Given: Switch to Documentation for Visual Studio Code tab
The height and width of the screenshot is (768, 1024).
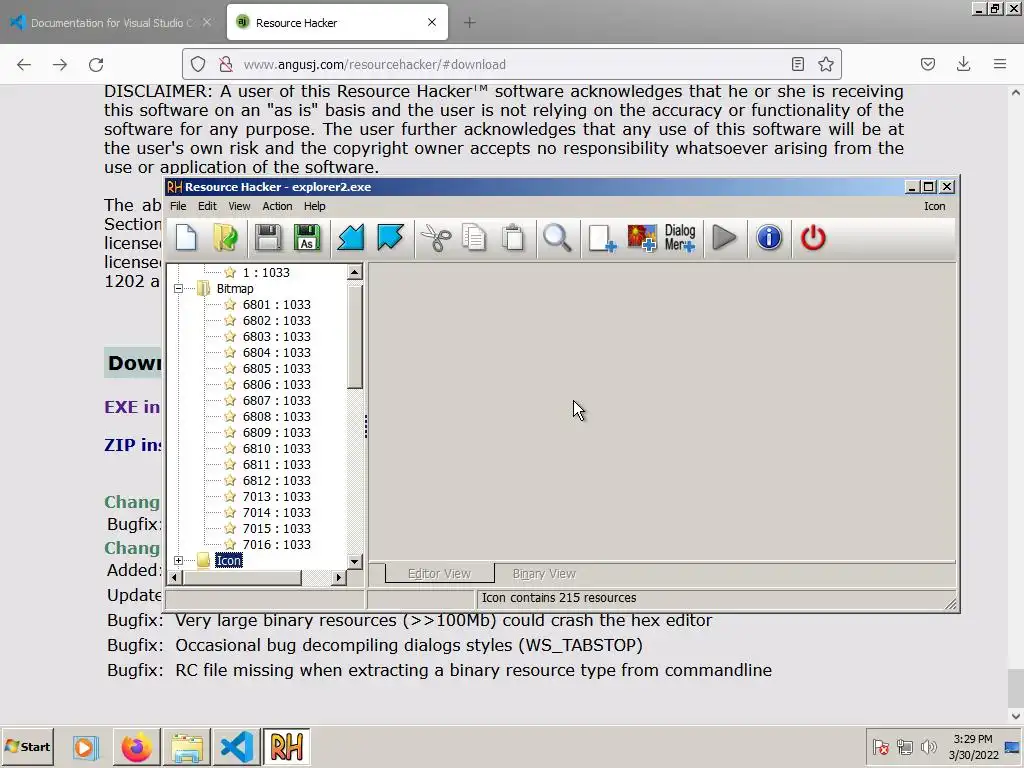Looking at the screenshot, I should (111, 23).
